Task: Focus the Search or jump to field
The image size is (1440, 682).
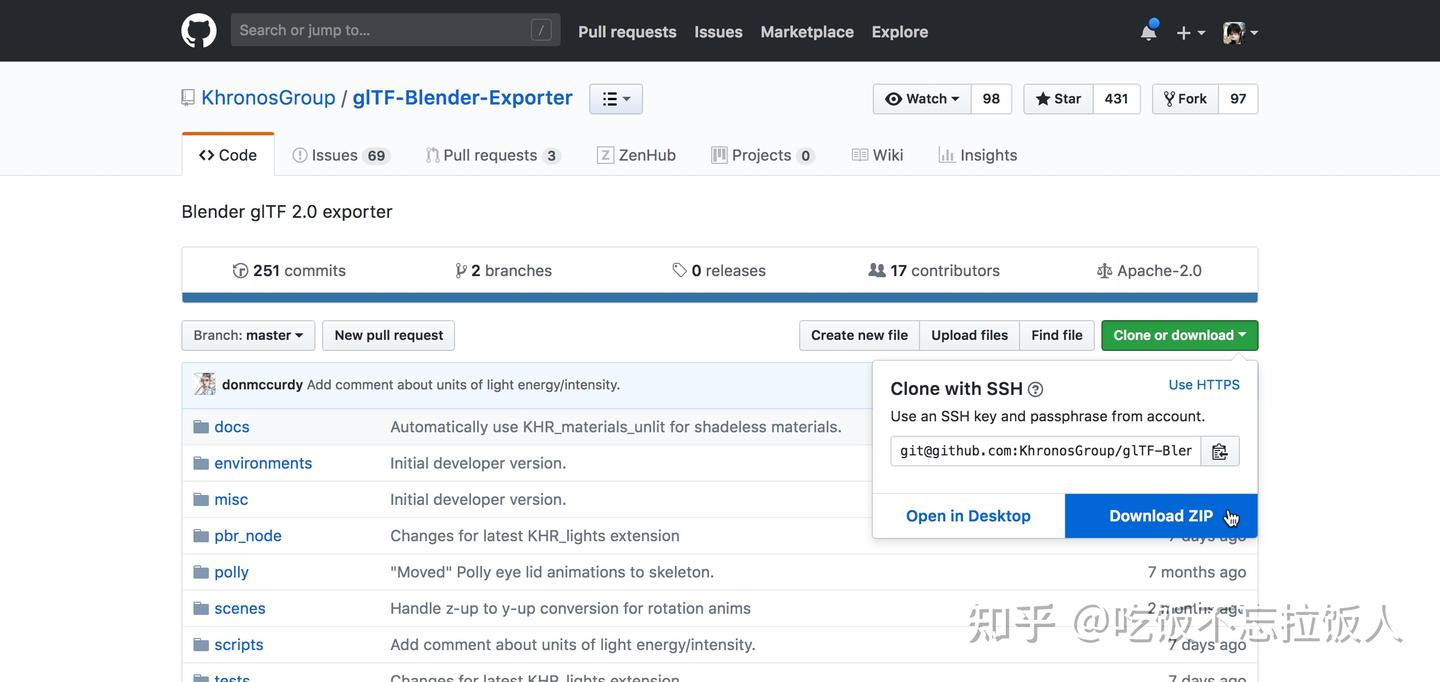Action: coord(395,30)
